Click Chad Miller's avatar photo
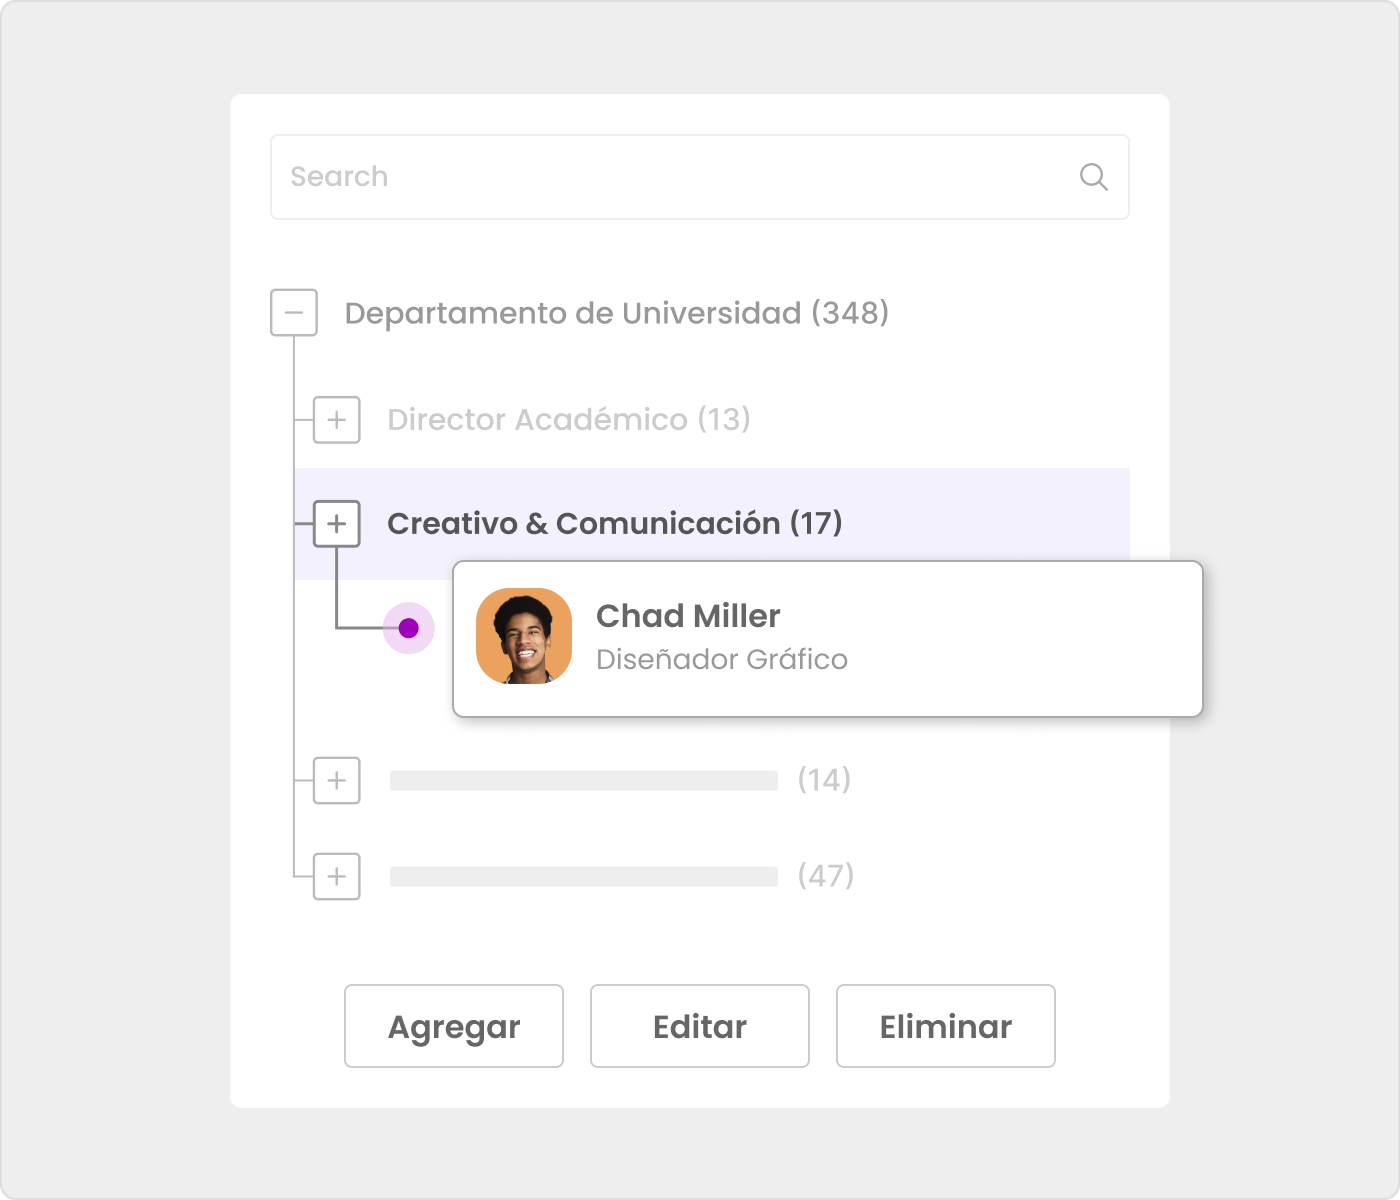This screenshot has height=1200, width=1400. click(x=524, y=636)
